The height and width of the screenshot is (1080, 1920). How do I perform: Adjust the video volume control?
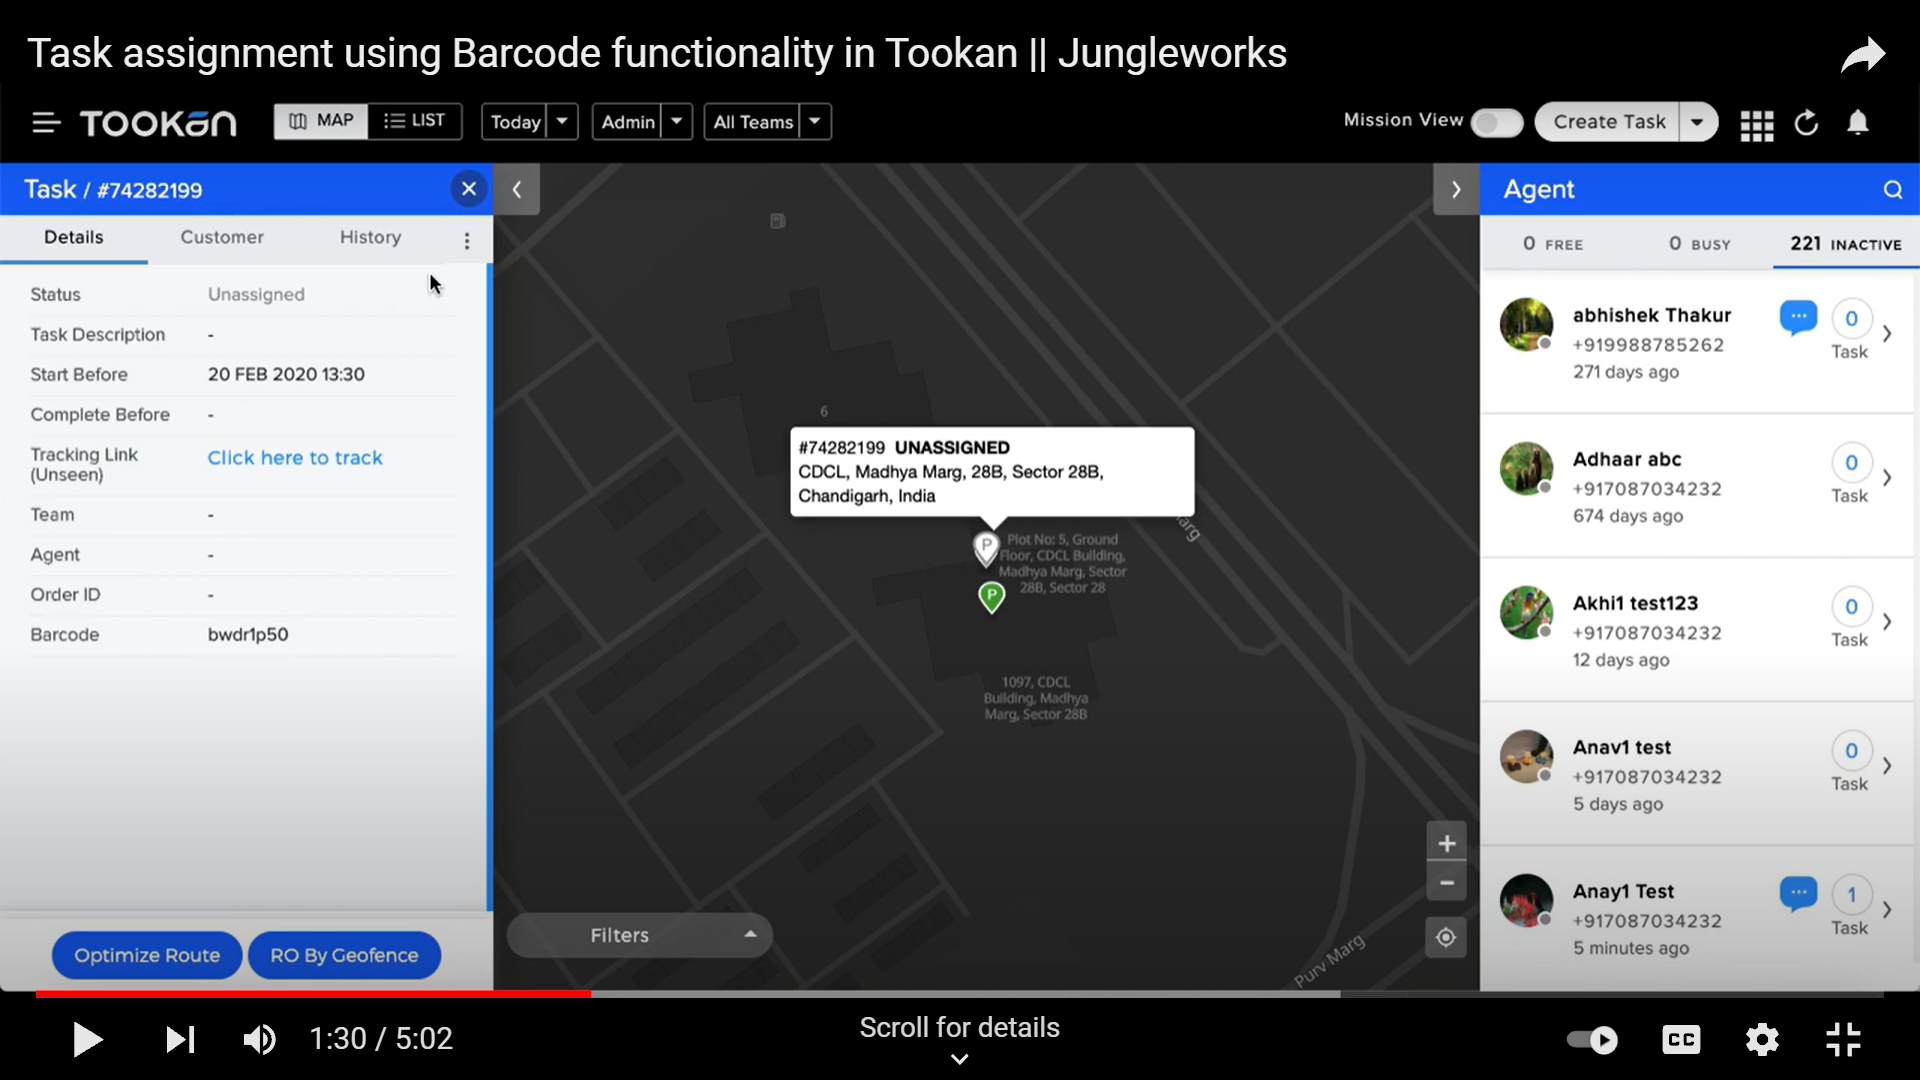(259, 1039)
